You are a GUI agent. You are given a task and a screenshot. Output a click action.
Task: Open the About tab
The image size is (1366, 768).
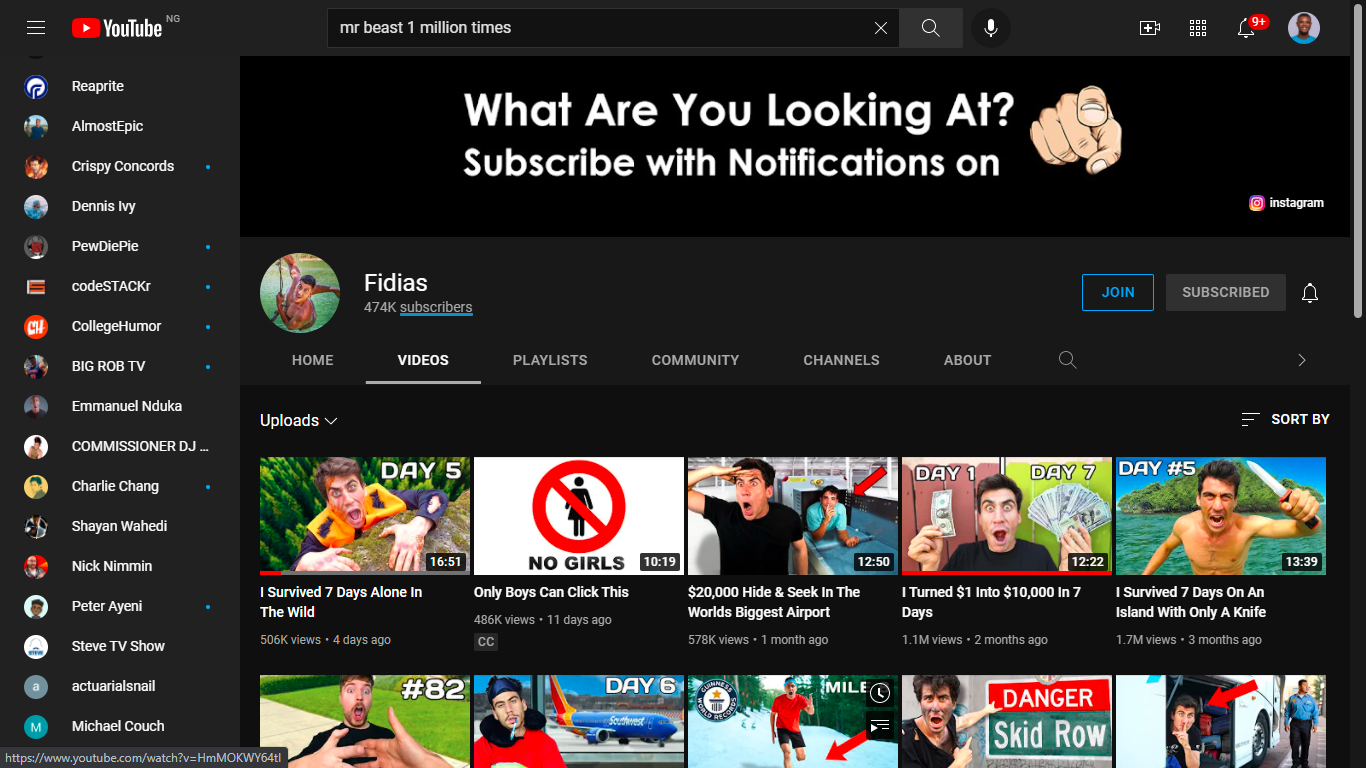pyautogui.click(x=968, y=360)
